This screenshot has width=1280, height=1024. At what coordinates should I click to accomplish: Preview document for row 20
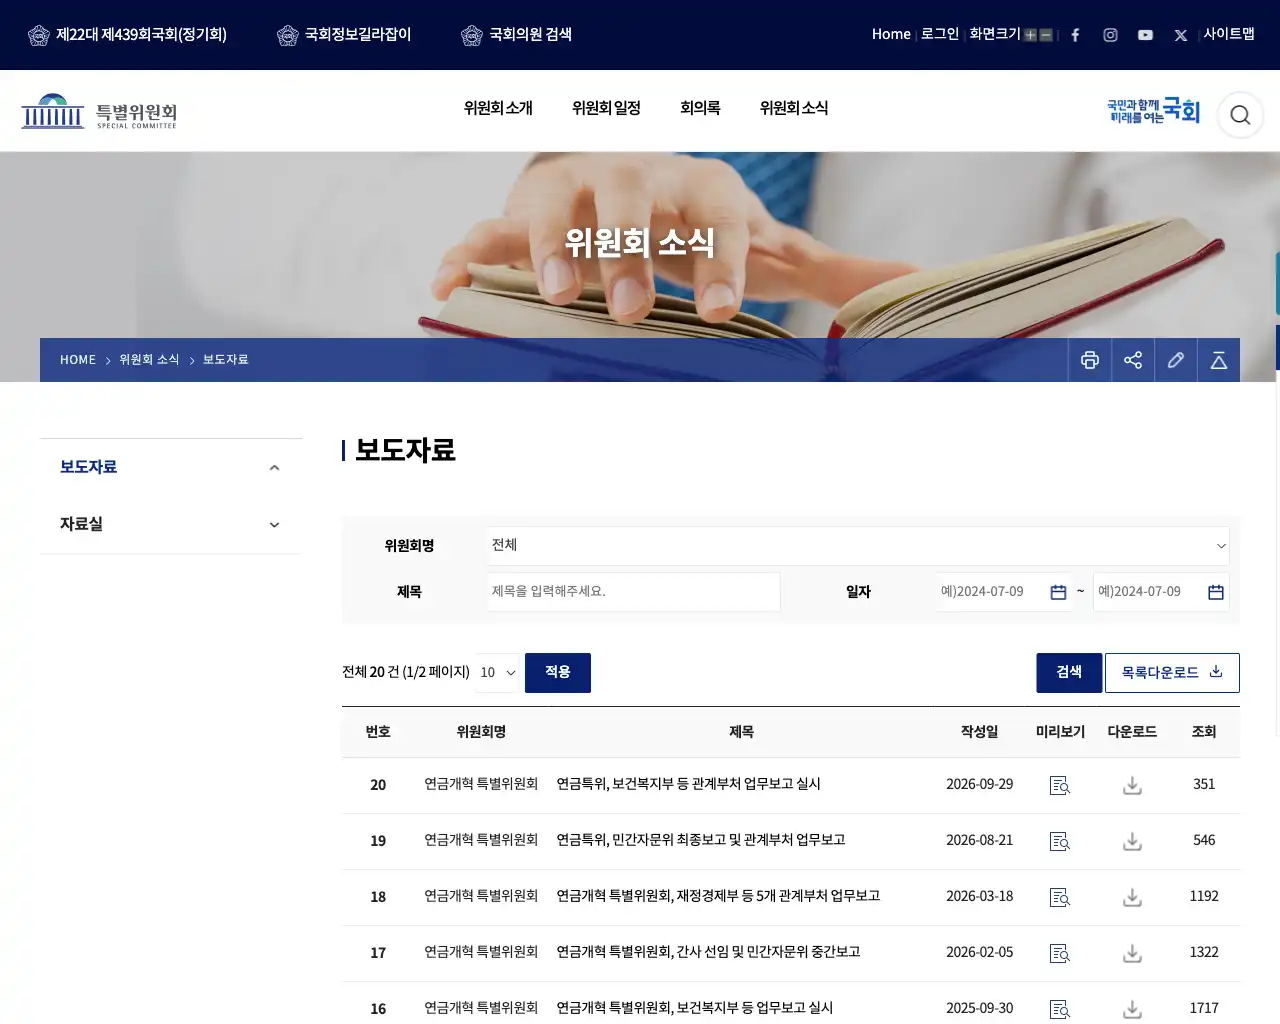click(1060, 786)
